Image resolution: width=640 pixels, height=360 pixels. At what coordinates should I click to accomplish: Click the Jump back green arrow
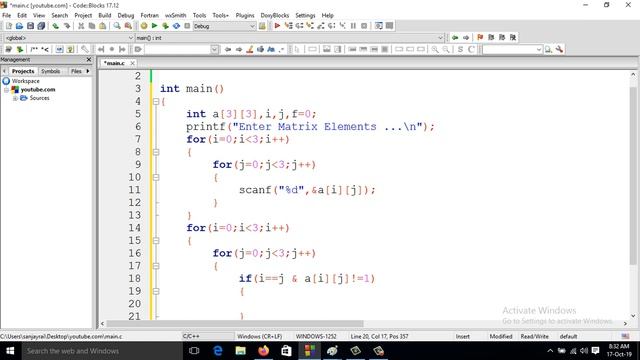455,38
